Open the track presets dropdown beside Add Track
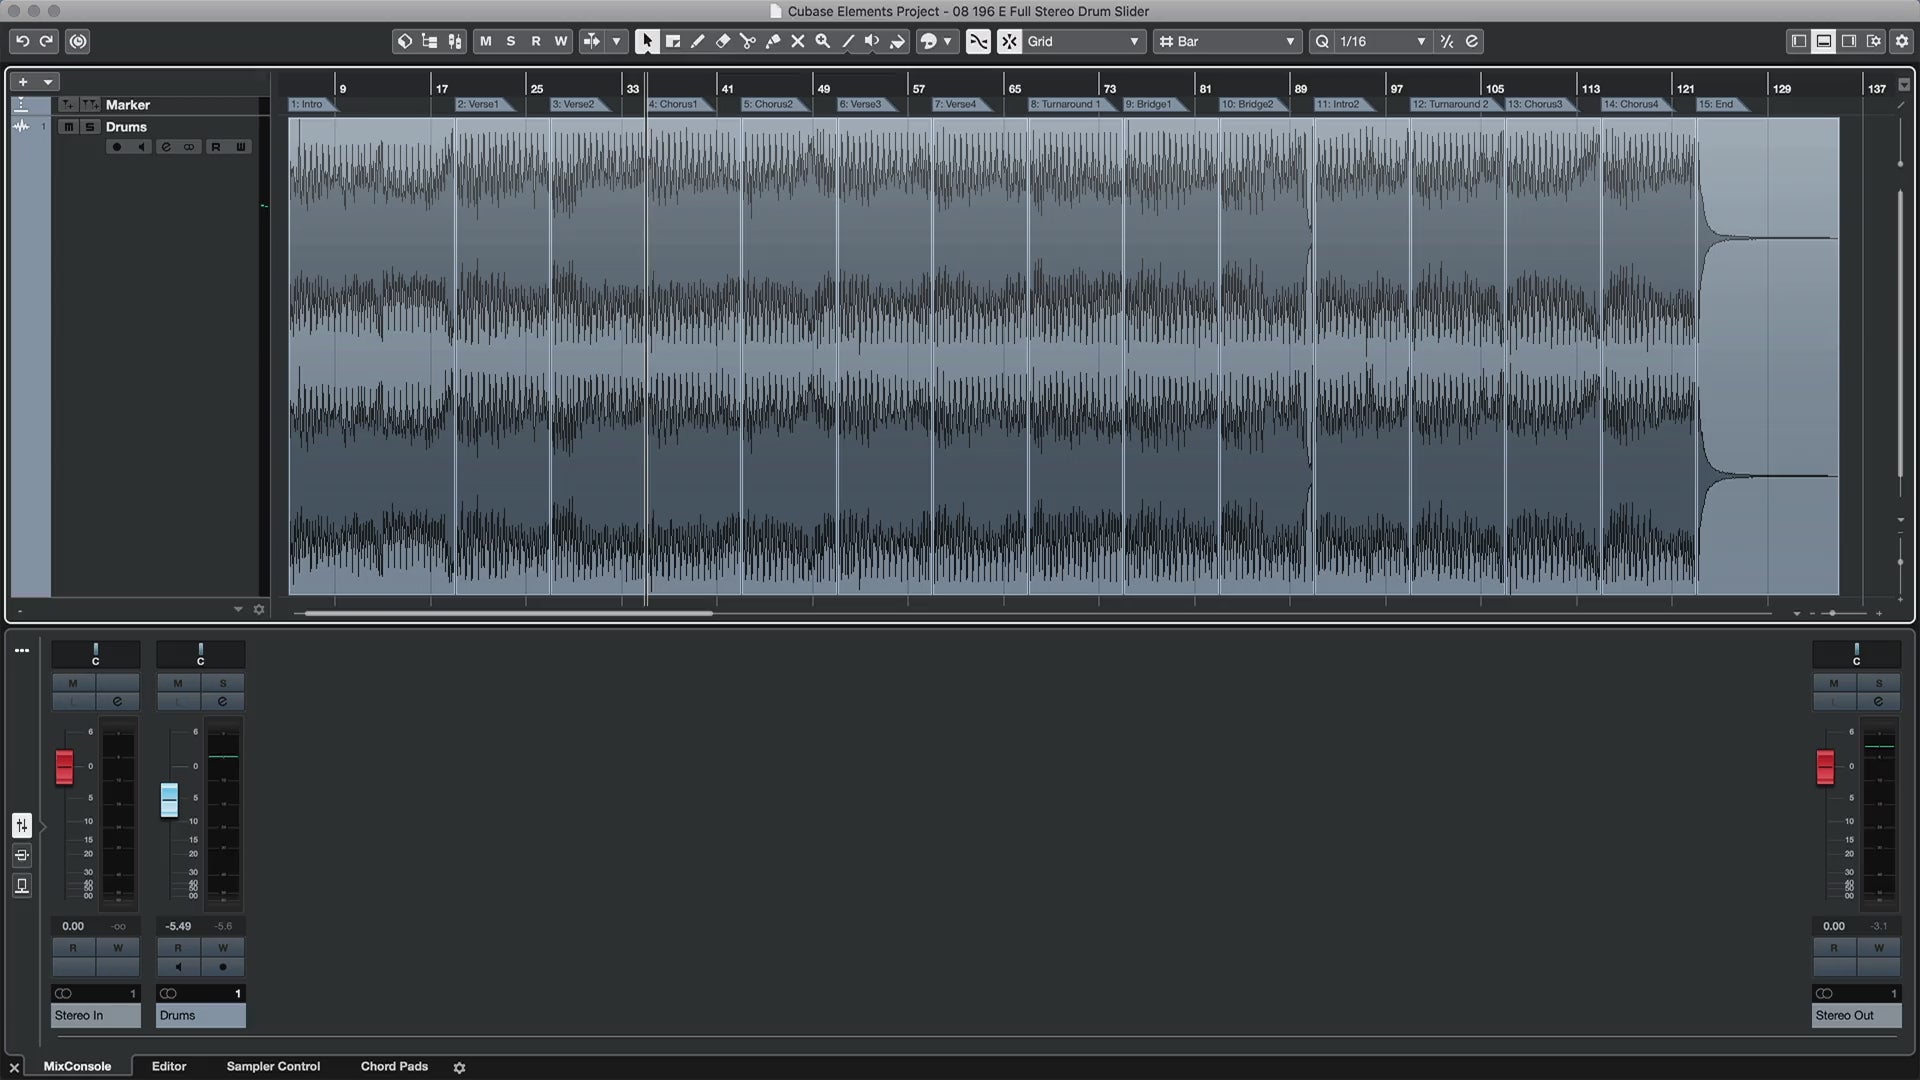 [x=48, y=82]
